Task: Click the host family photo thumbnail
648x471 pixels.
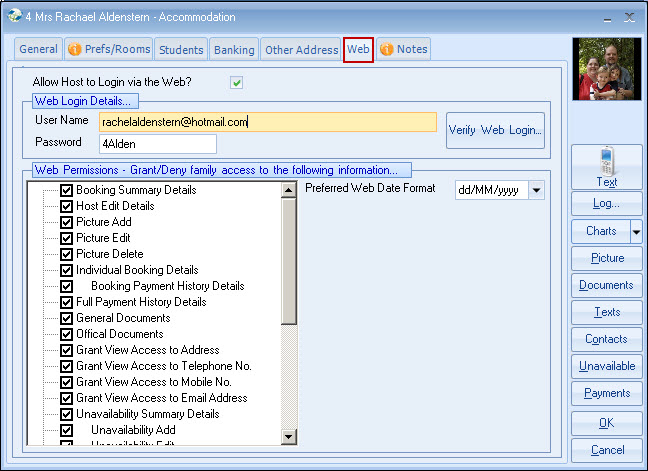Action: (607, 69)
